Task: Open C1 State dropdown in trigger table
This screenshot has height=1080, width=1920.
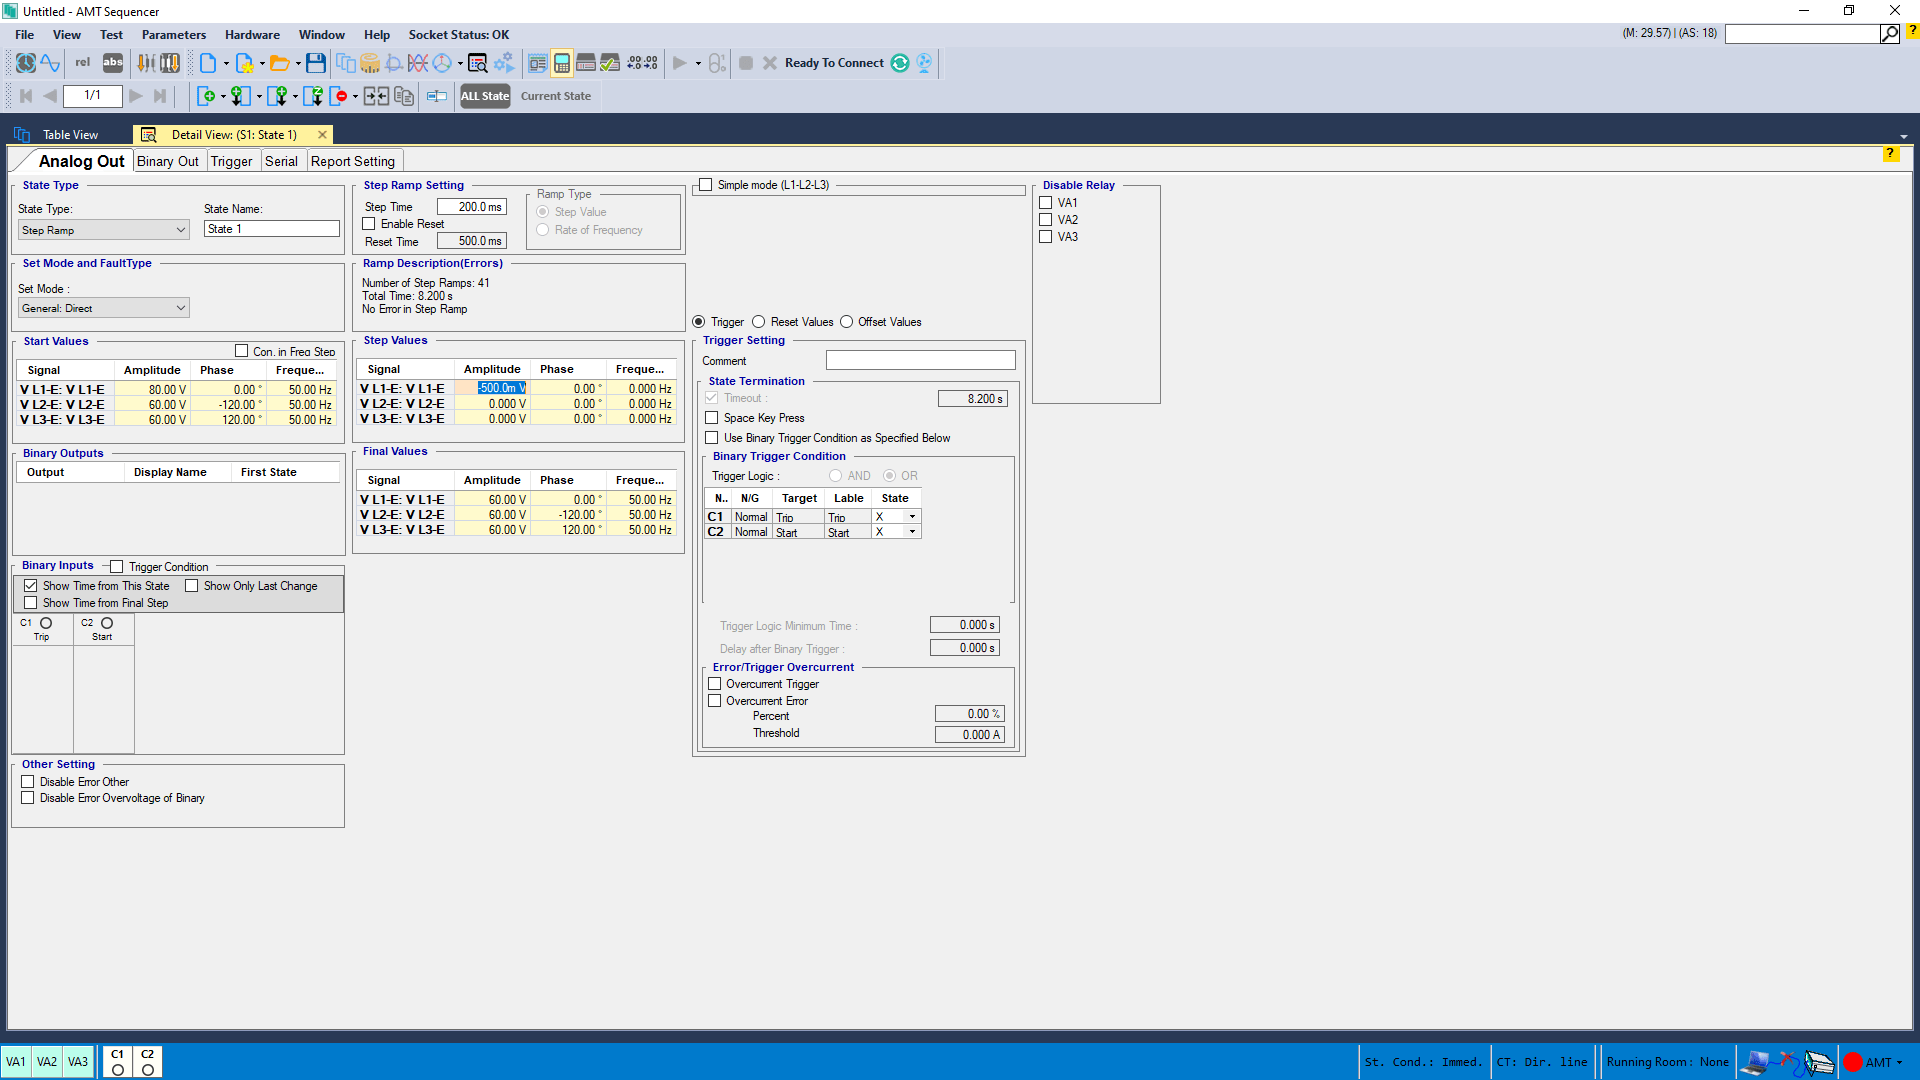Action: tap(912, 517)
